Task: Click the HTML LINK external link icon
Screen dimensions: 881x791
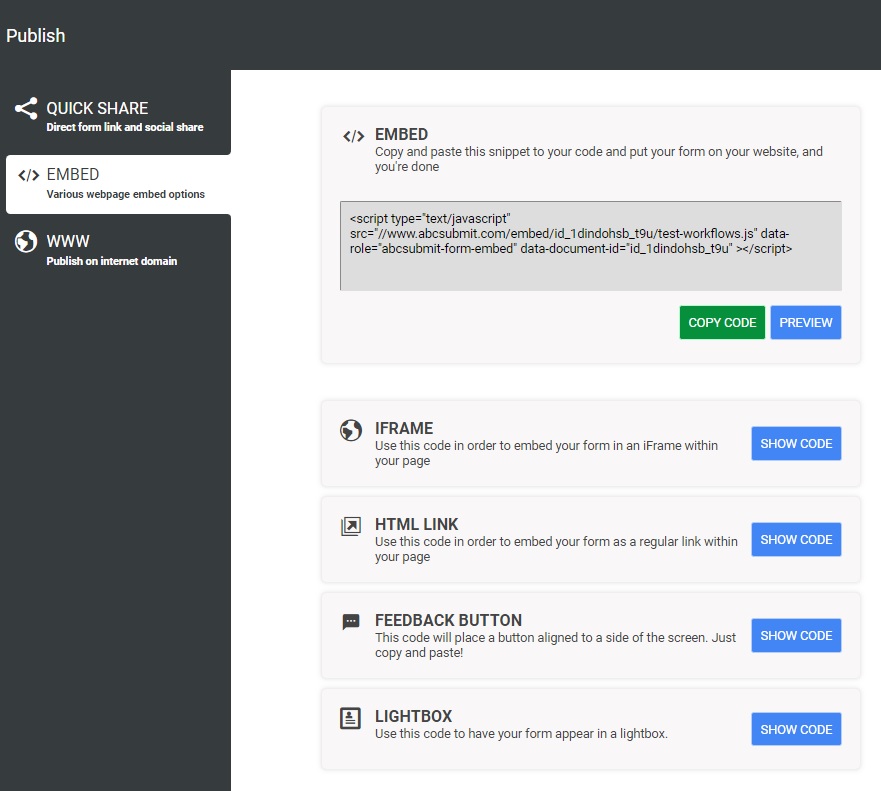Action: (x=350, y=526)
